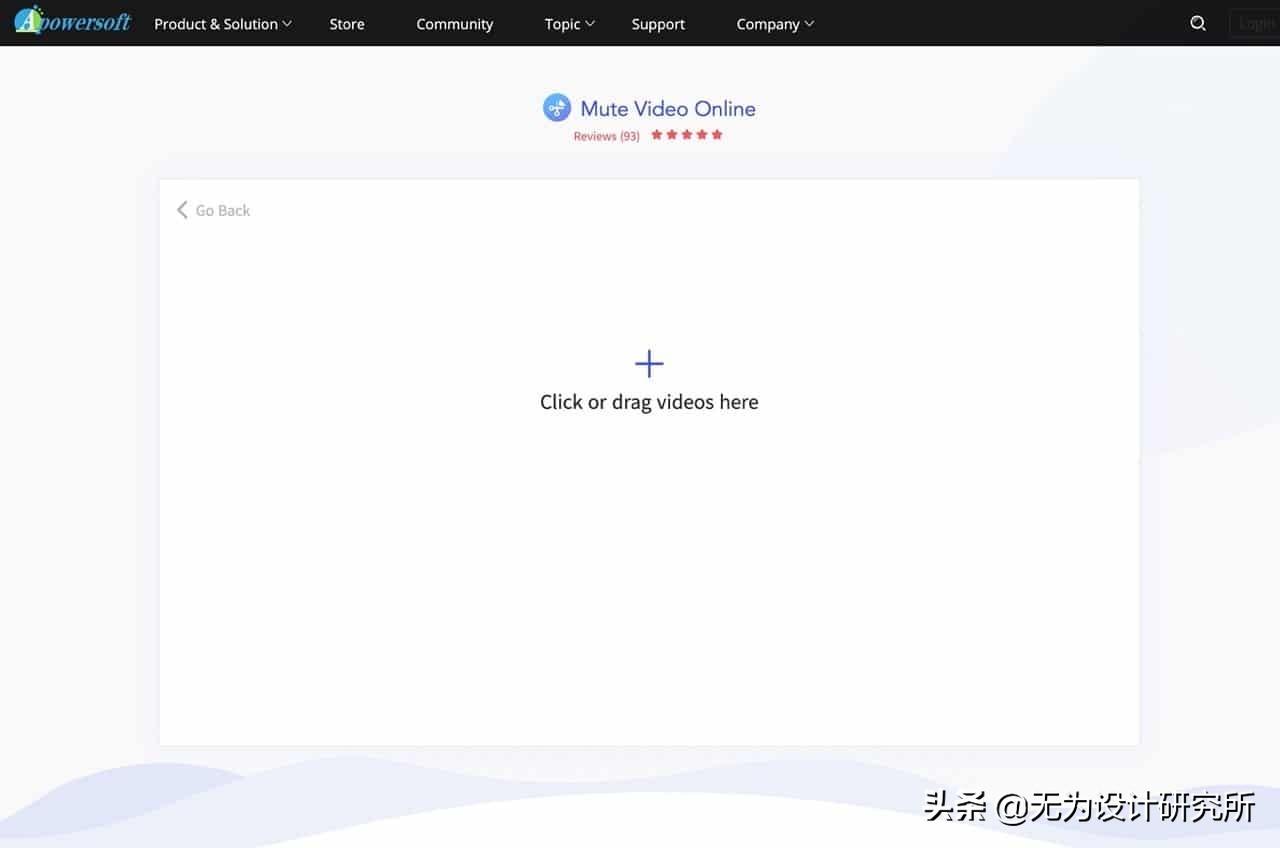1280x848 pixels.
Task: Click the Go Back link text
Action: [223, 210]
